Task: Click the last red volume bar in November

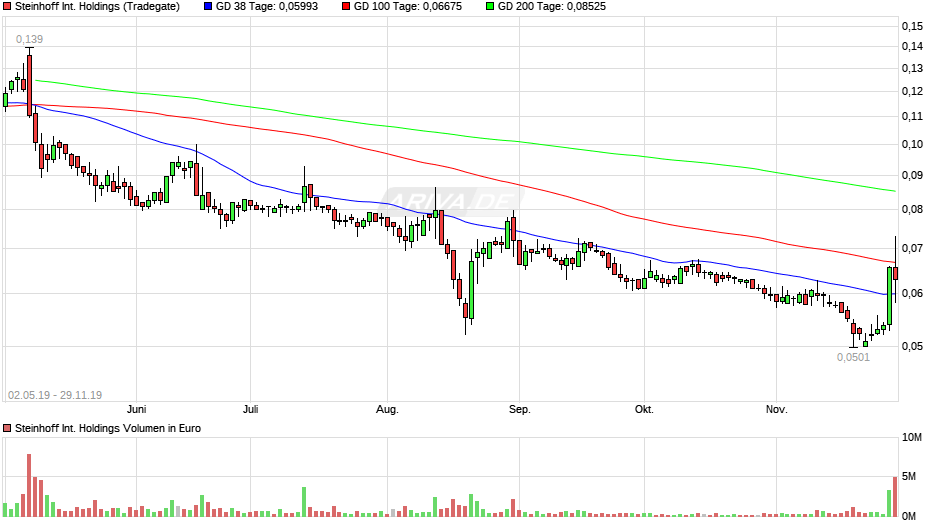Action: click(x=895, y=497)
